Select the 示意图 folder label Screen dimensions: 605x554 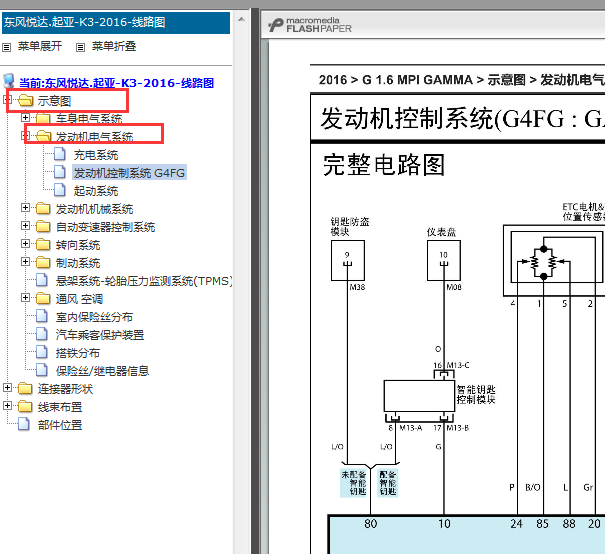point(54,101)
